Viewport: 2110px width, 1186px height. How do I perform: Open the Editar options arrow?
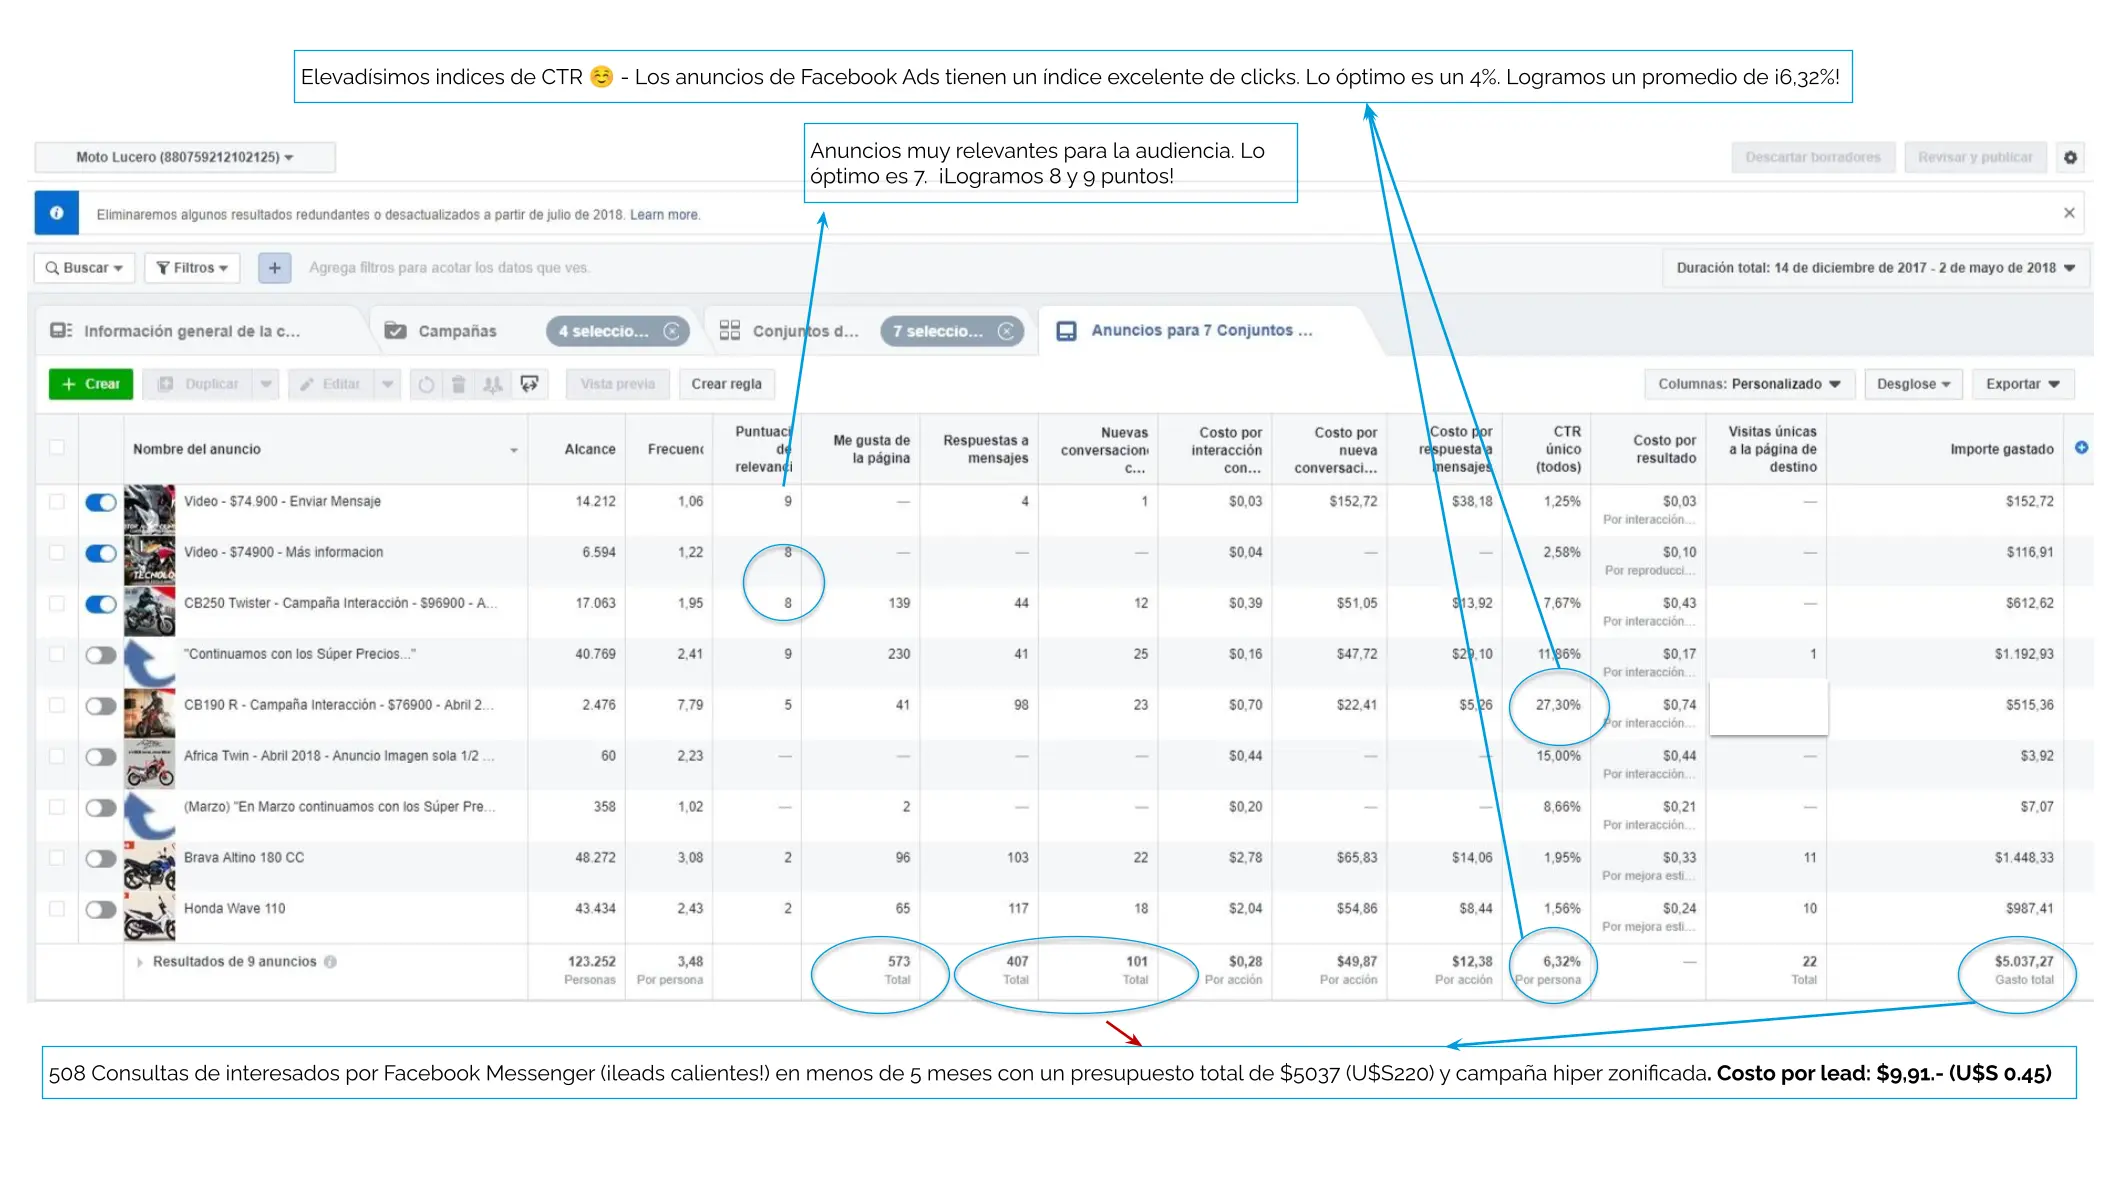[388, 384]
